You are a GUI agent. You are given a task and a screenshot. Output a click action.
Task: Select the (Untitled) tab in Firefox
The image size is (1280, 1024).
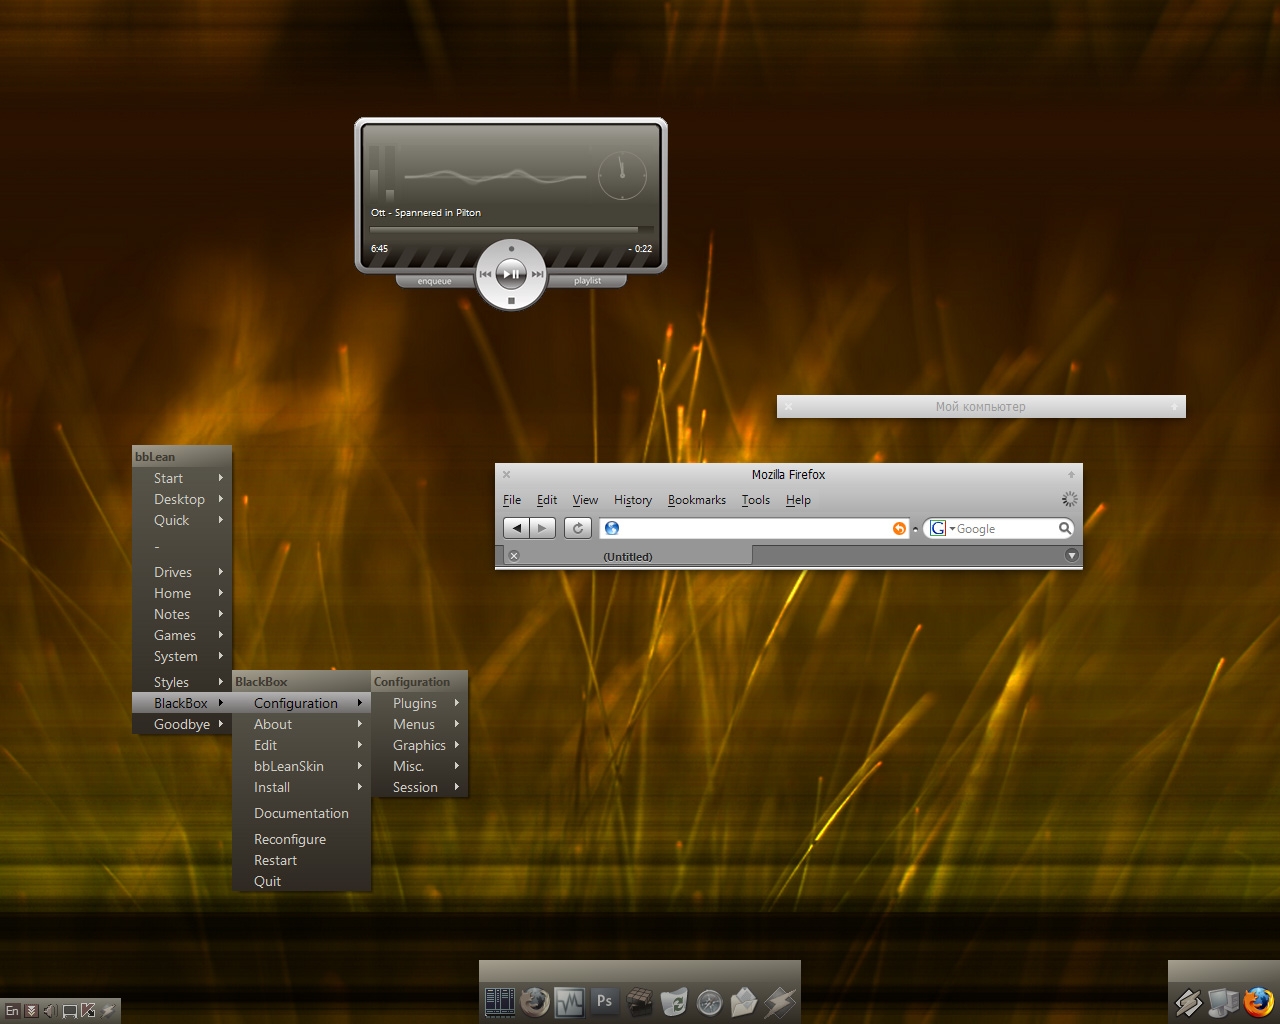pos(627,556)
